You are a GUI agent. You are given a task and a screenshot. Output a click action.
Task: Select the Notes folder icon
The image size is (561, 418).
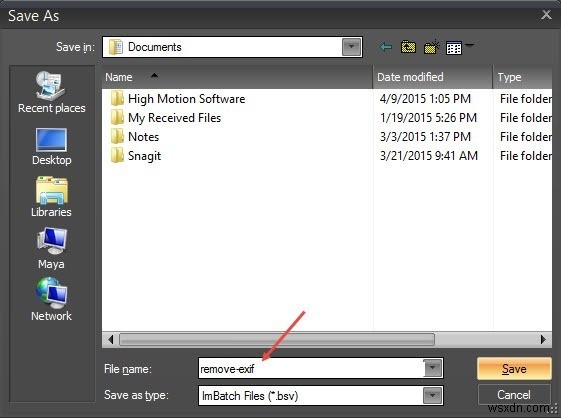117,136
